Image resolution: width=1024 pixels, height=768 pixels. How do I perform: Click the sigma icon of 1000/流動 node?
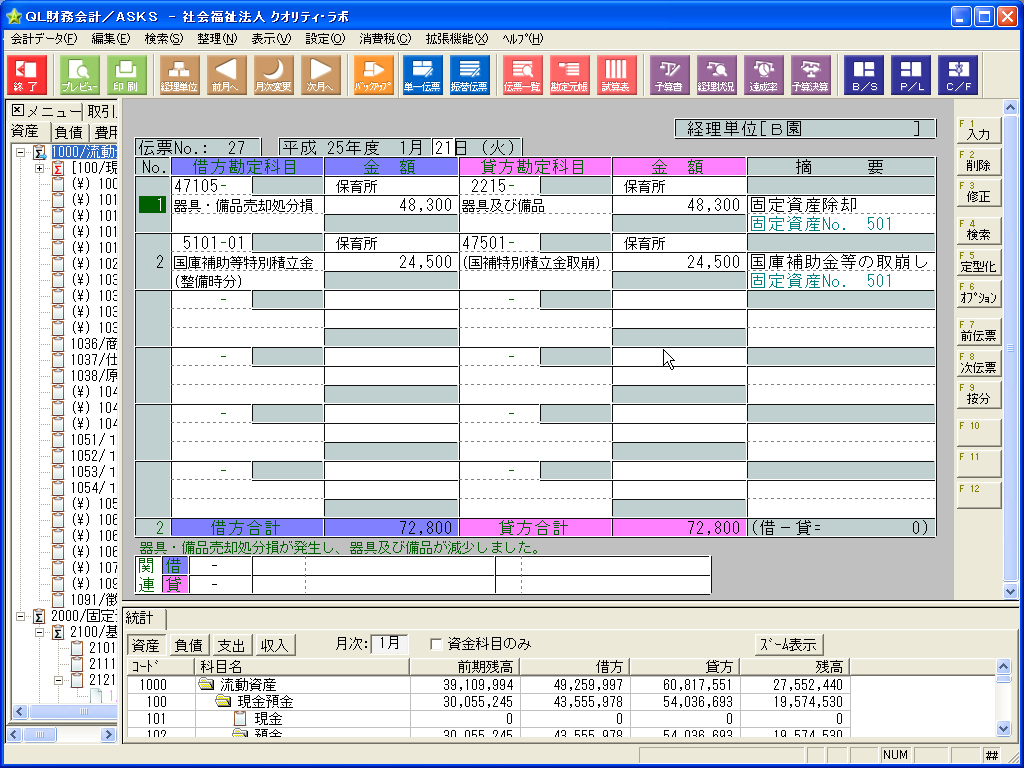point(40,153)
